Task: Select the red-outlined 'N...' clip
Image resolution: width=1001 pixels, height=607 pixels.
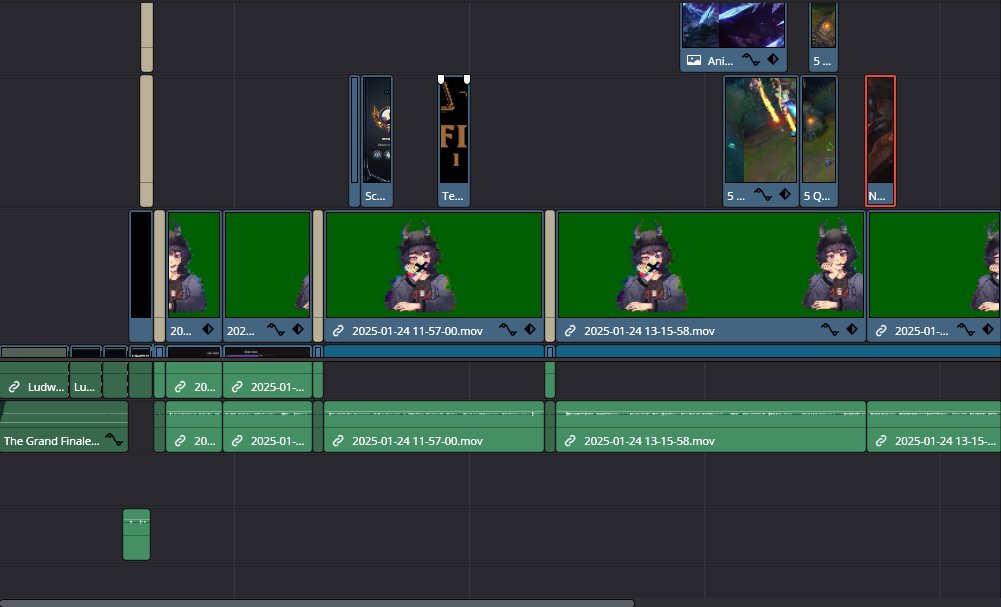Action: [880, 140]
